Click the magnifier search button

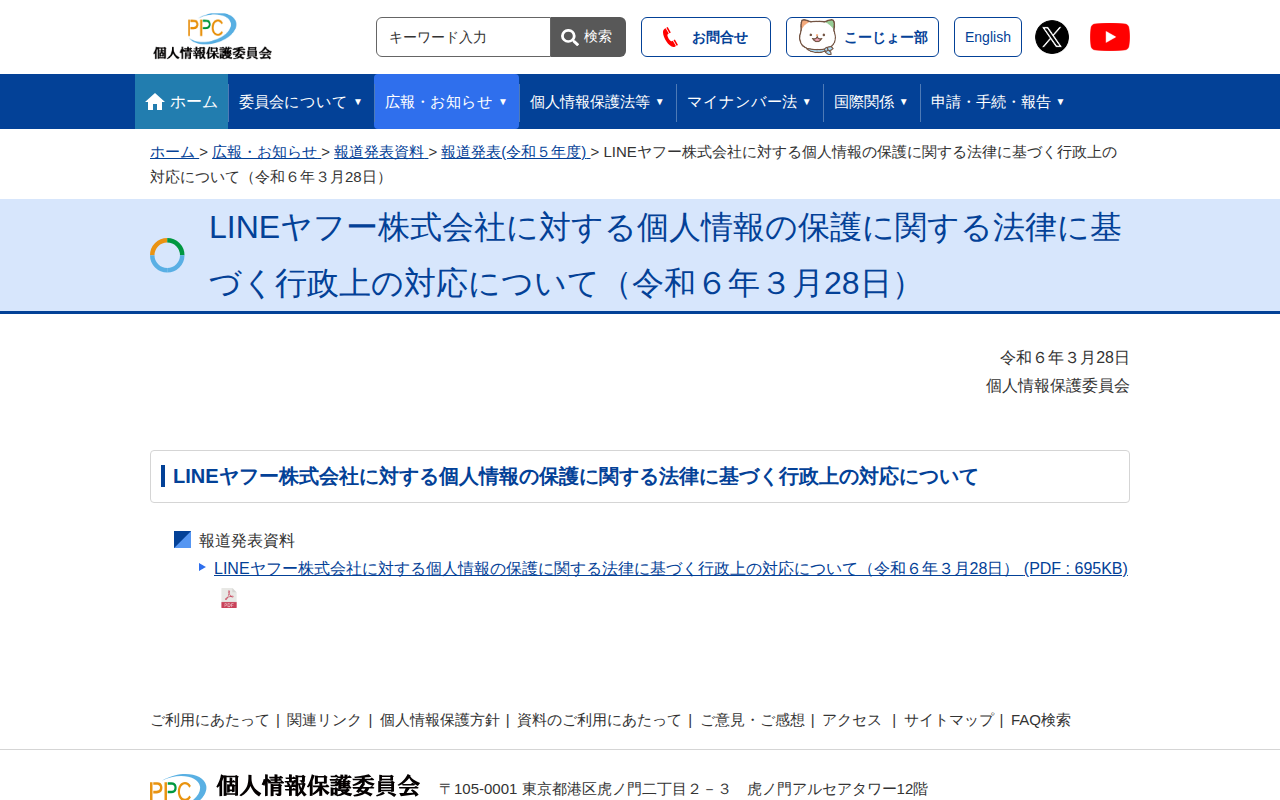click(x=588, y=37)
